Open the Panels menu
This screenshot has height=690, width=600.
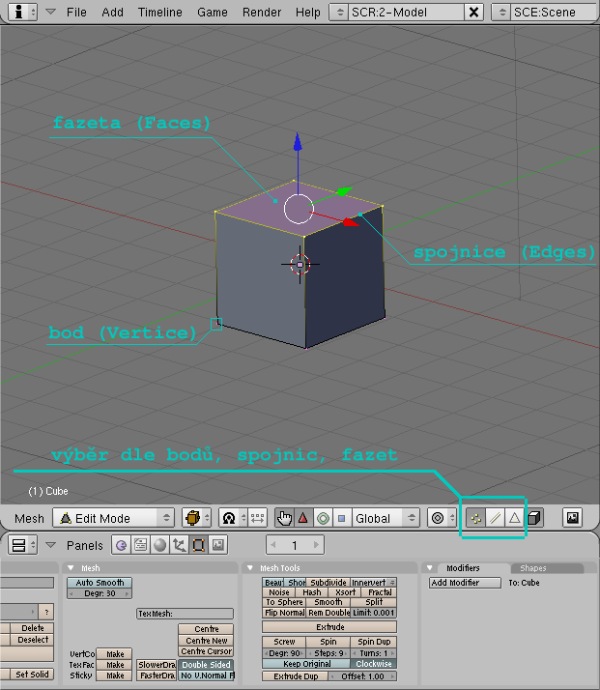[x=85, y=546]
